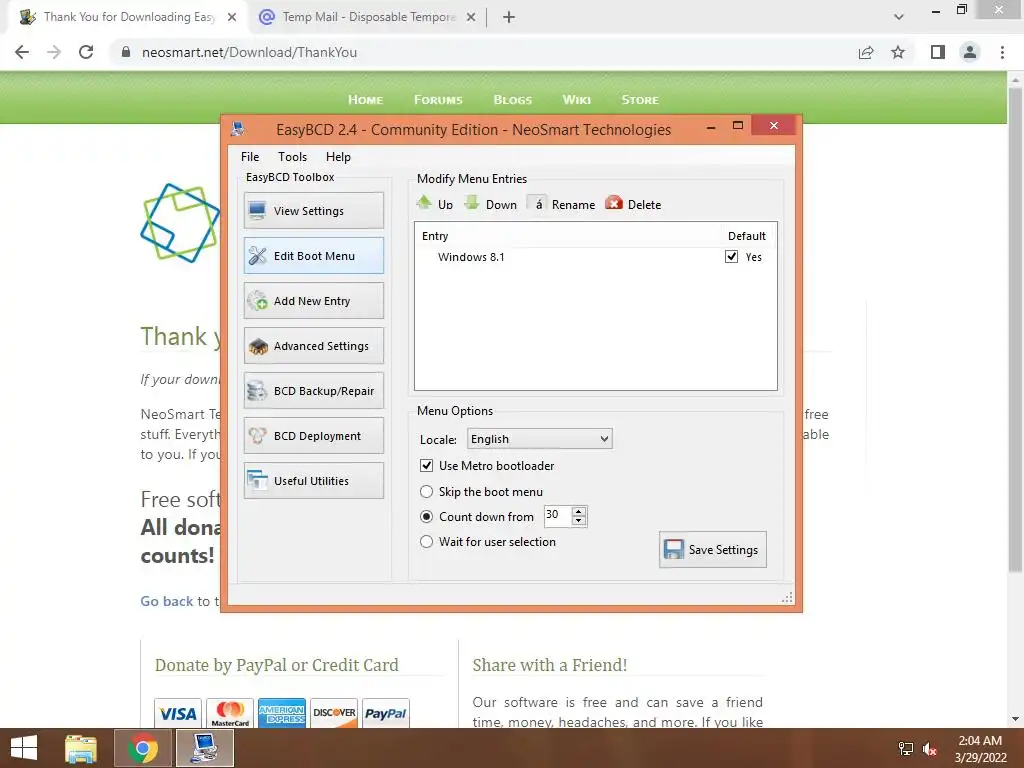The image size is (1024, 768).
Task: Open Advanced Settings section
Action: click(x=313, y=345)
